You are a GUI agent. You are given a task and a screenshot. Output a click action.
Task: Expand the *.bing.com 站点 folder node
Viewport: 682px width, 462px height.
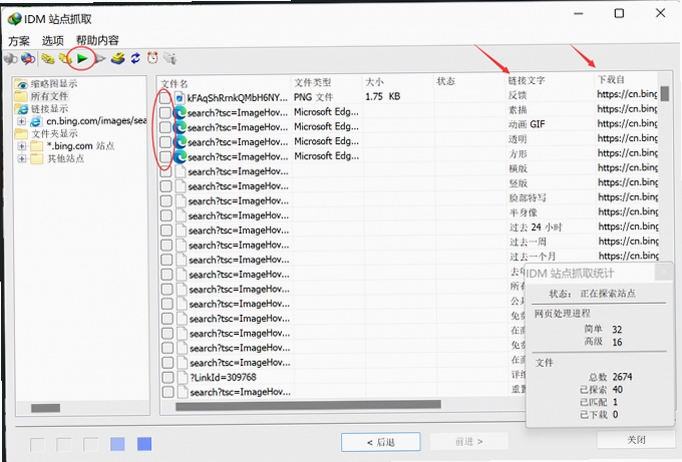21,146
